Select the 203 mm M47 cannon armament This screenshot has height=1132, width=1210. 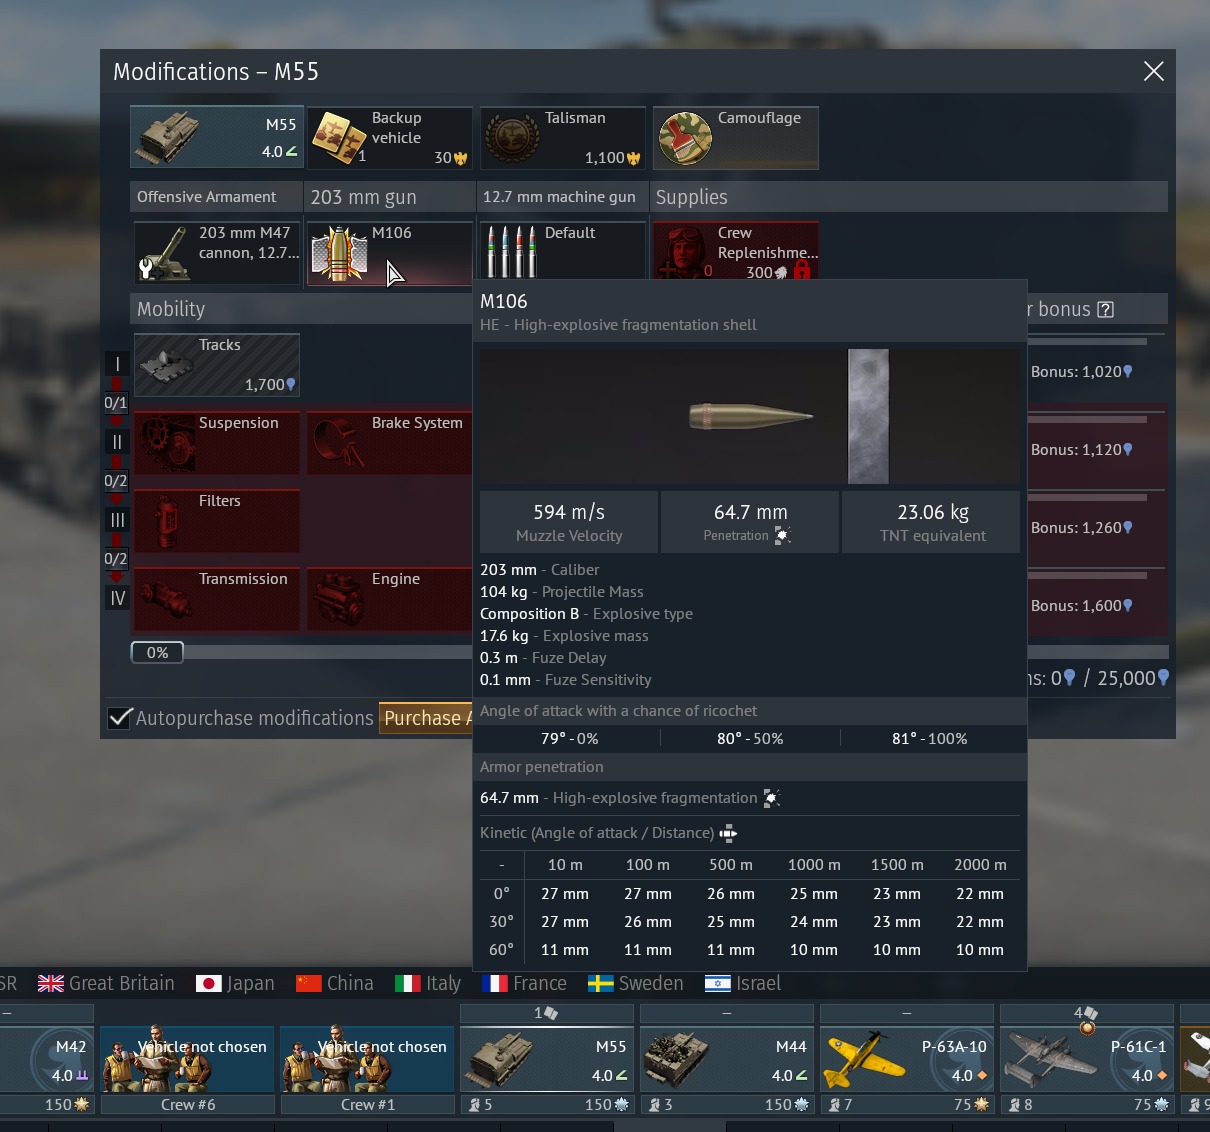point(217,253)
